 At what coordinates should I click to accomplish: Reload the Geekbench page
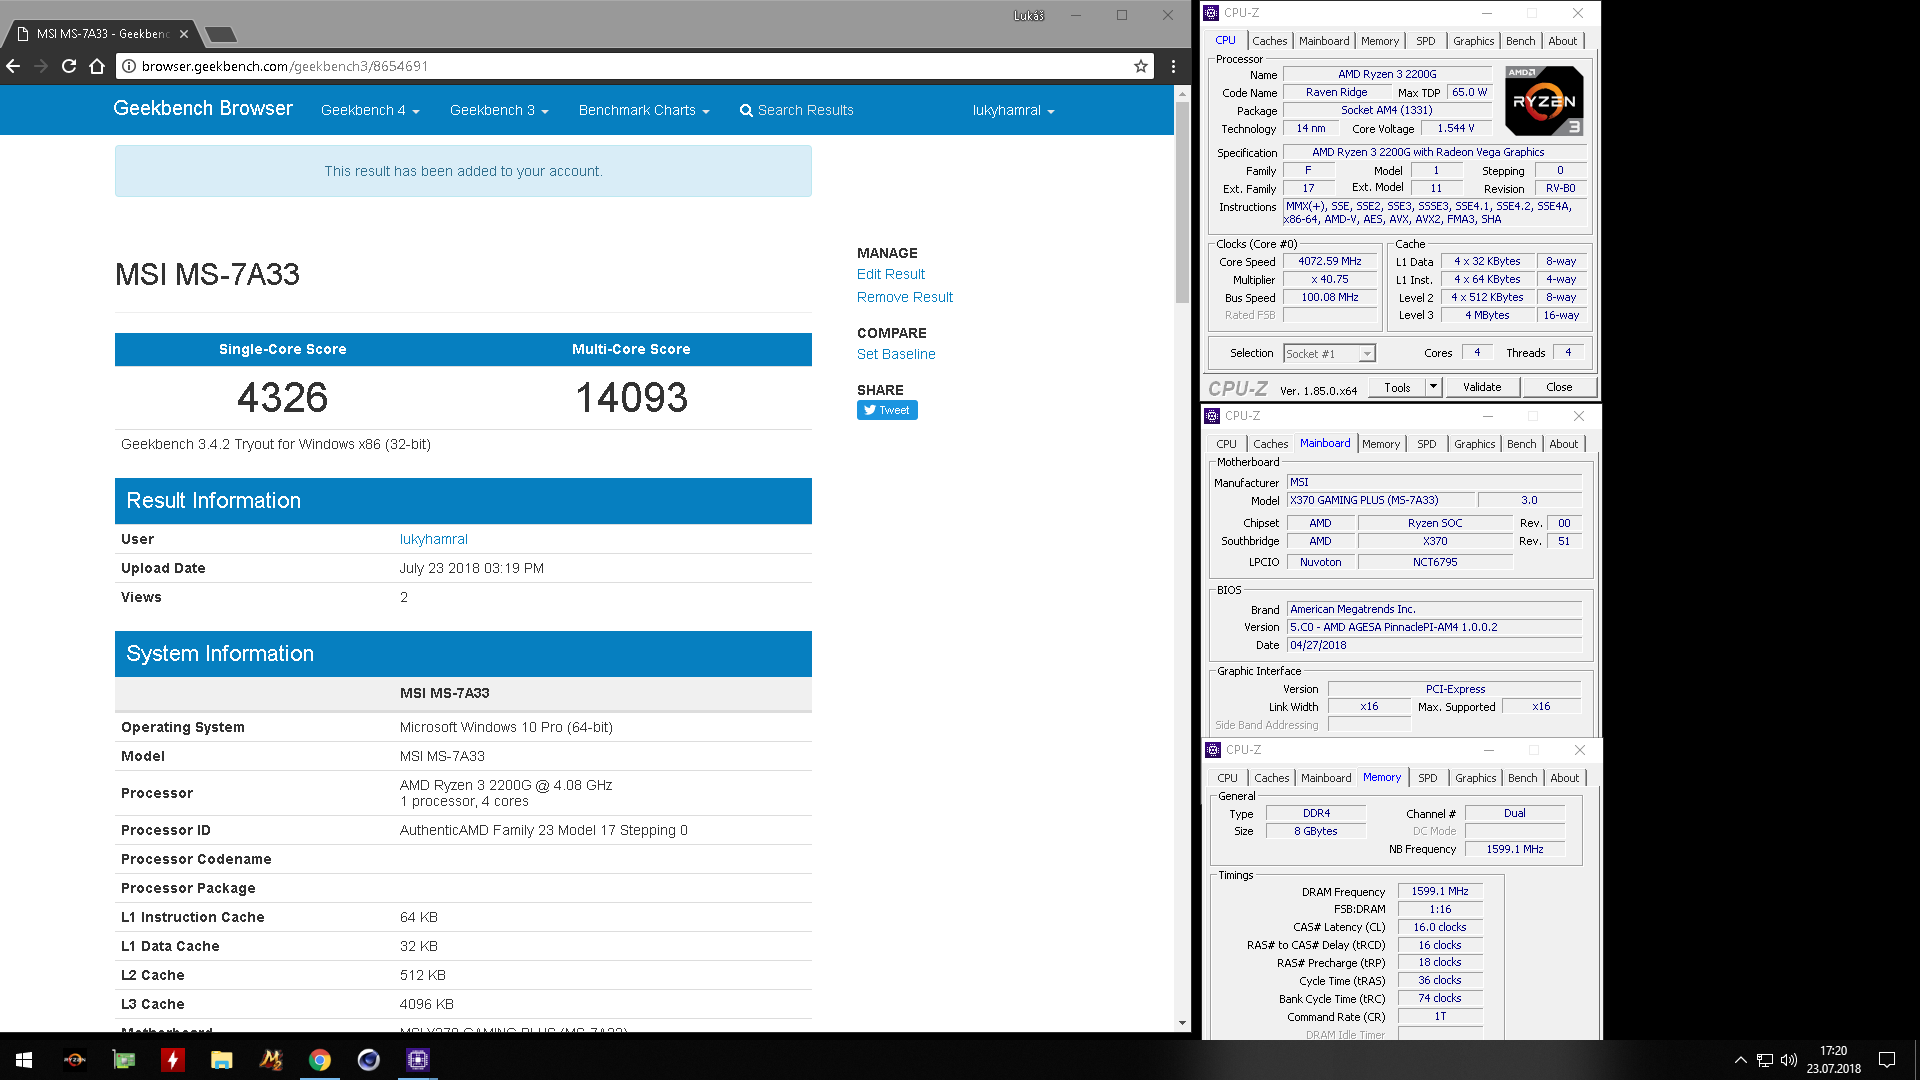tap(69, 66)
